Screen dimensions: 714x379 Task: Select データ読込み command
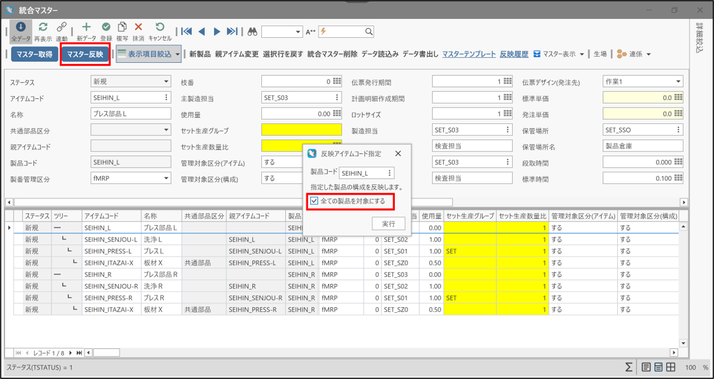[x=380, y=54]
